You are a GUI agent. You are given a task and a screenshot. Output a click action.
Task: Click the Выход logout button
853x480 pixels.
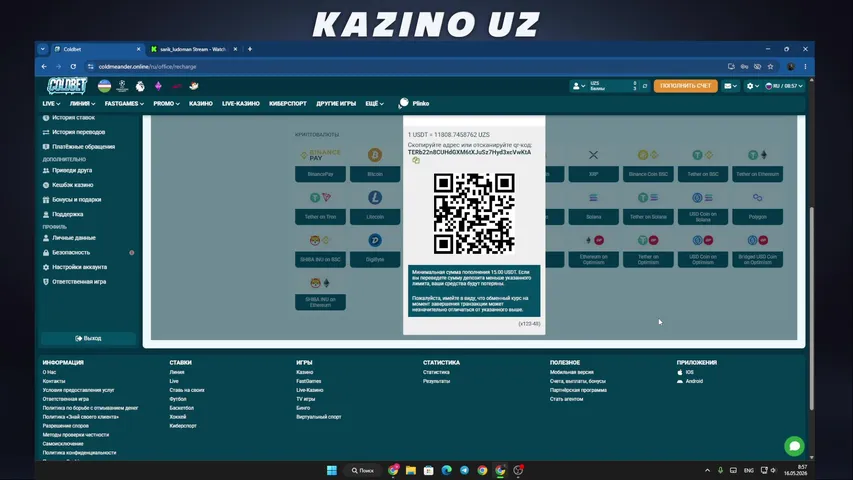click(x=88, y=339)
